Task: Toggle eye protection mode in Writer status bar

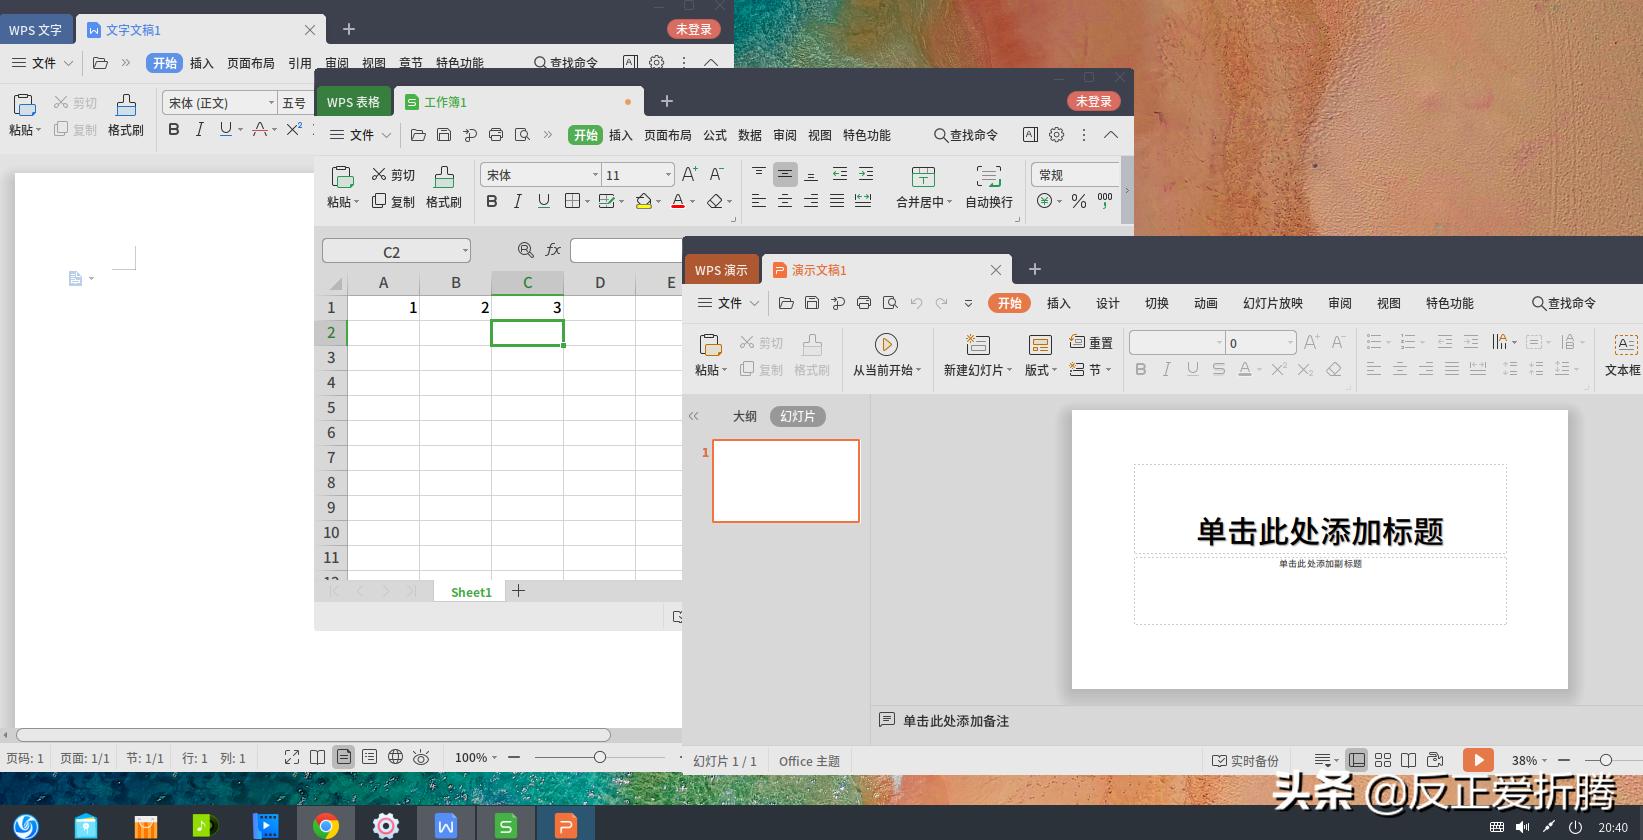Action: [x=422, y=757]
